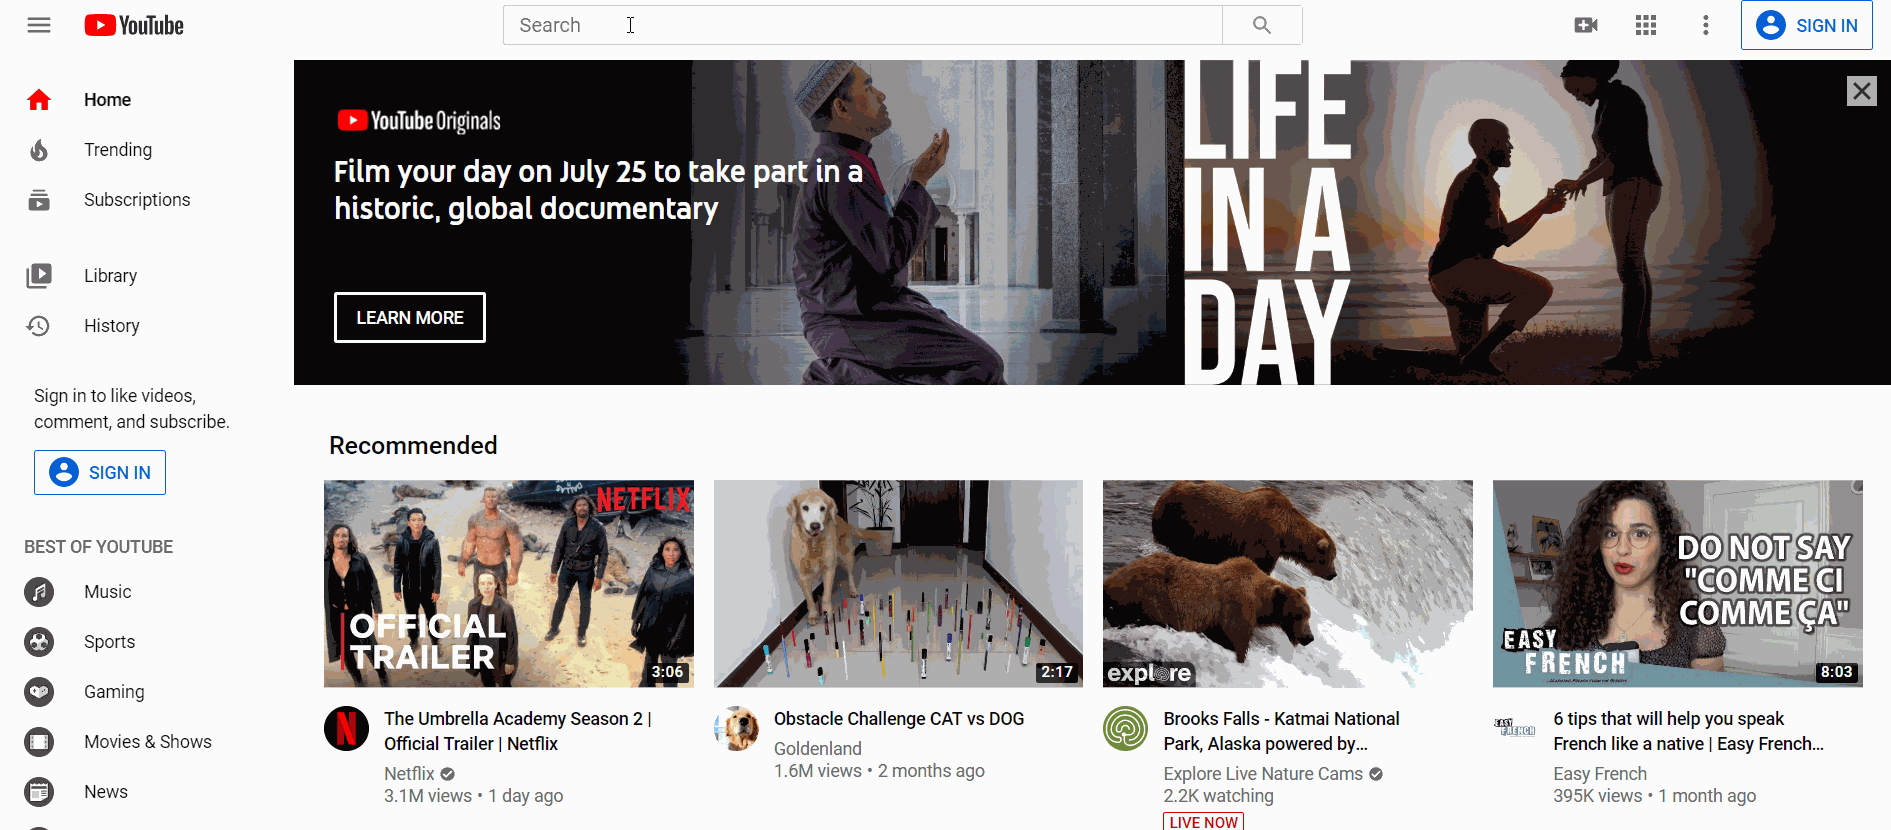Visit the Goldenland channel name link
The image size is (1891, 830).
[818, 749]
